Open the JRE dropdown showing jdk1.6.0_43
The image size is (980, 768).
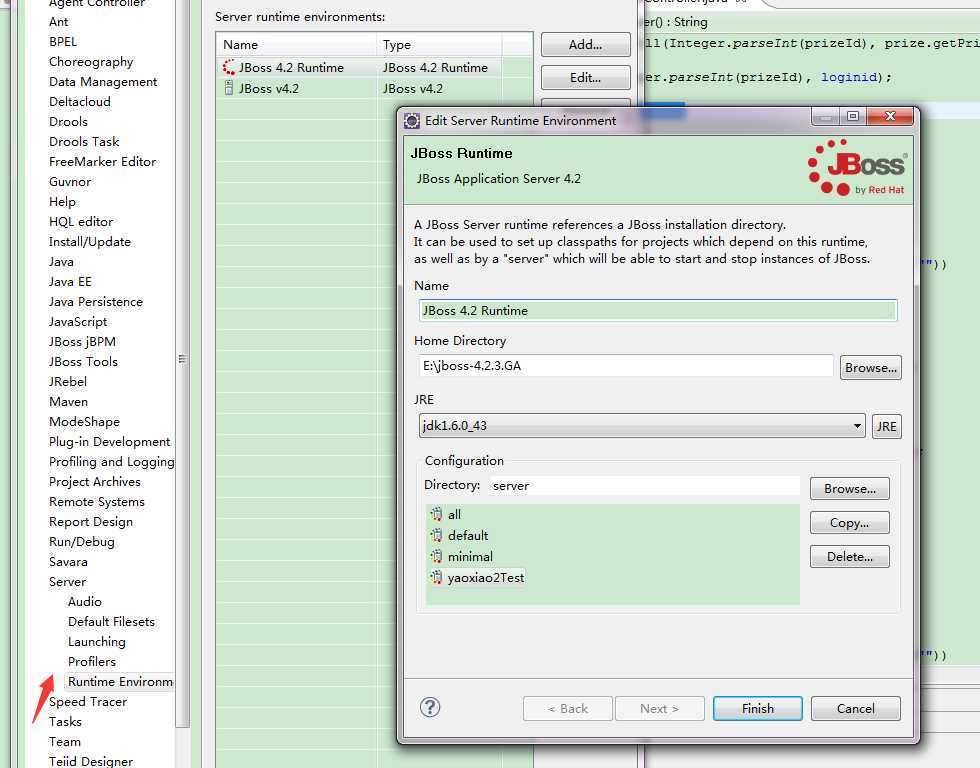[x=642, y=426]
